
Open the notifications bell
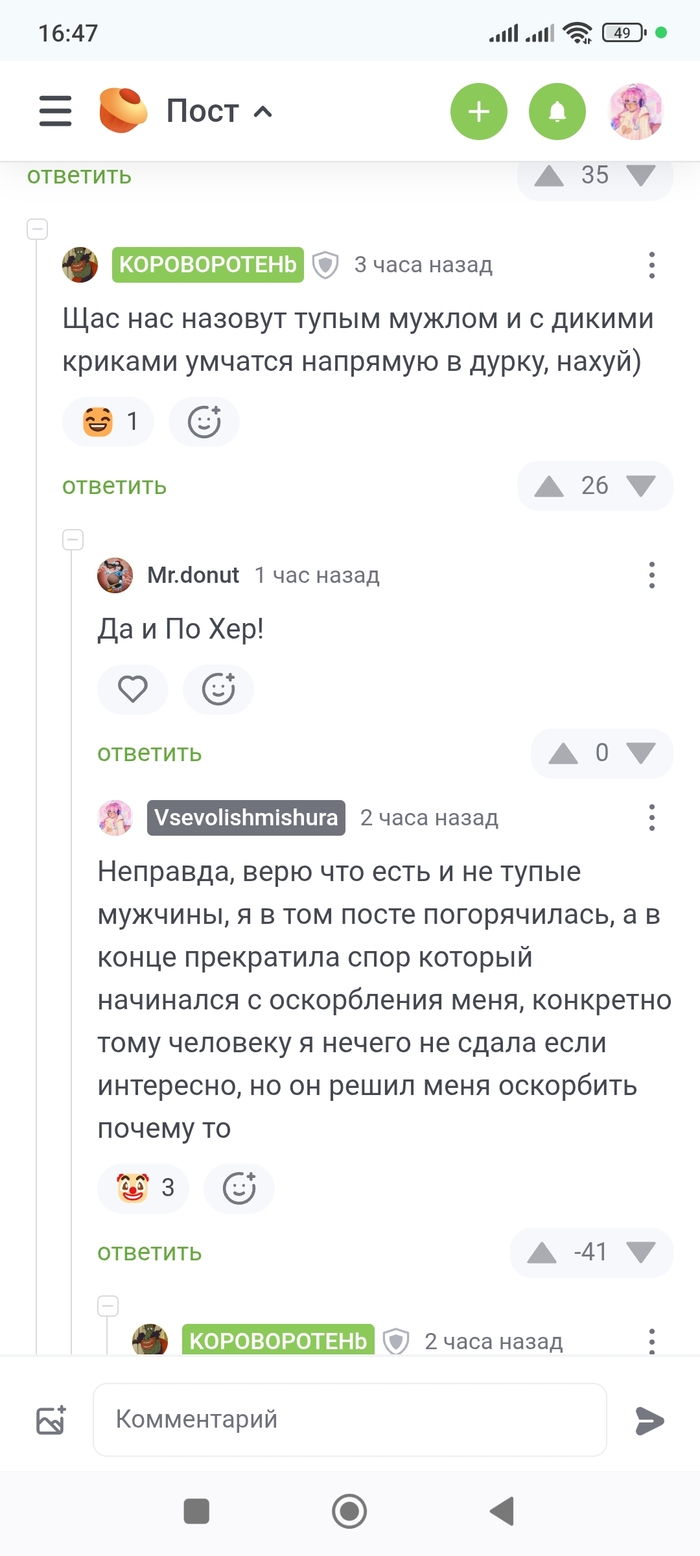(x=557, y=111)
